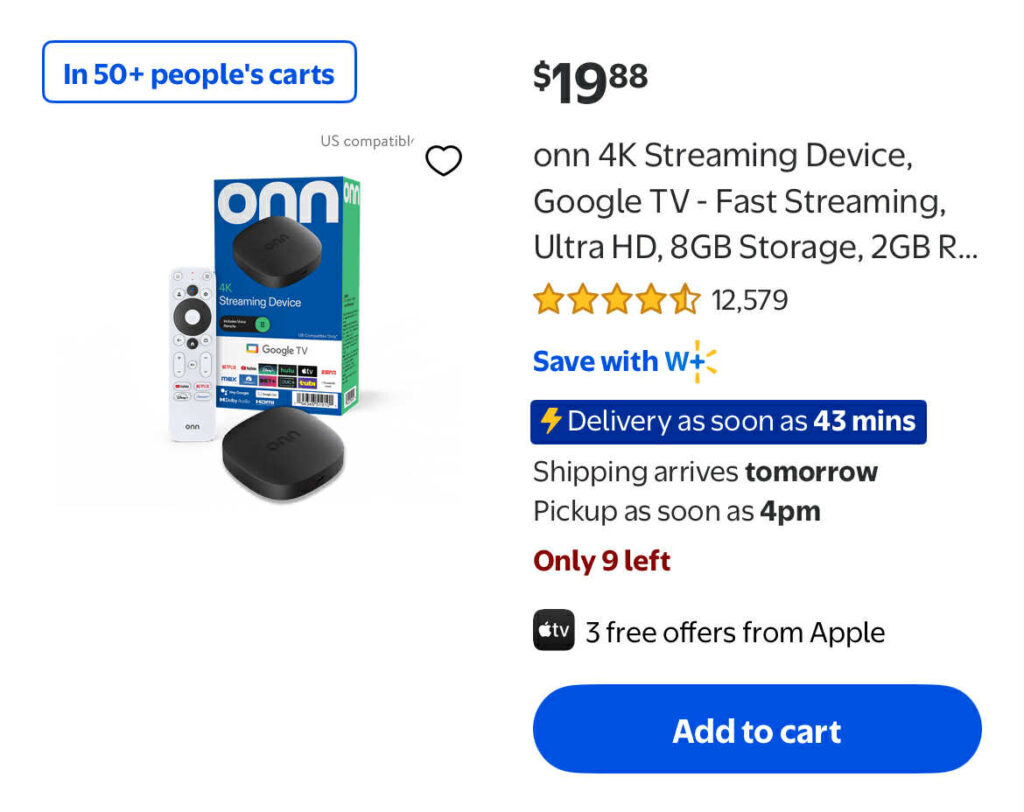Select the Save with W+ link
Viewport: 1024px width, 812px height.
pos(625,361)
